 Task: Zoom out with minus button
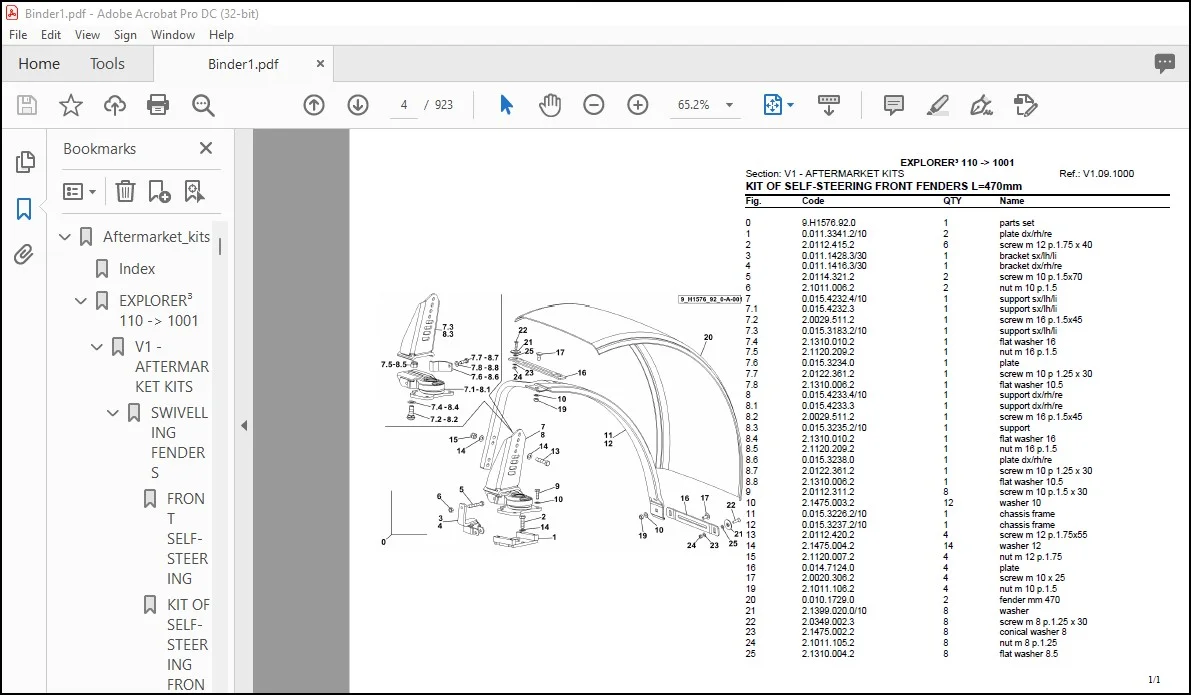(x=593, y=105)
